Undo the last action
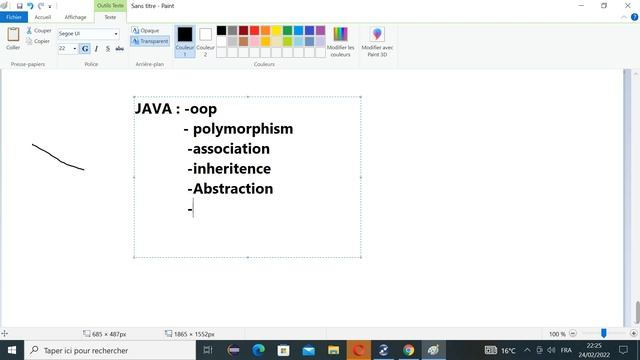Screen dimensions: 640x360 [x=30, y=6]
